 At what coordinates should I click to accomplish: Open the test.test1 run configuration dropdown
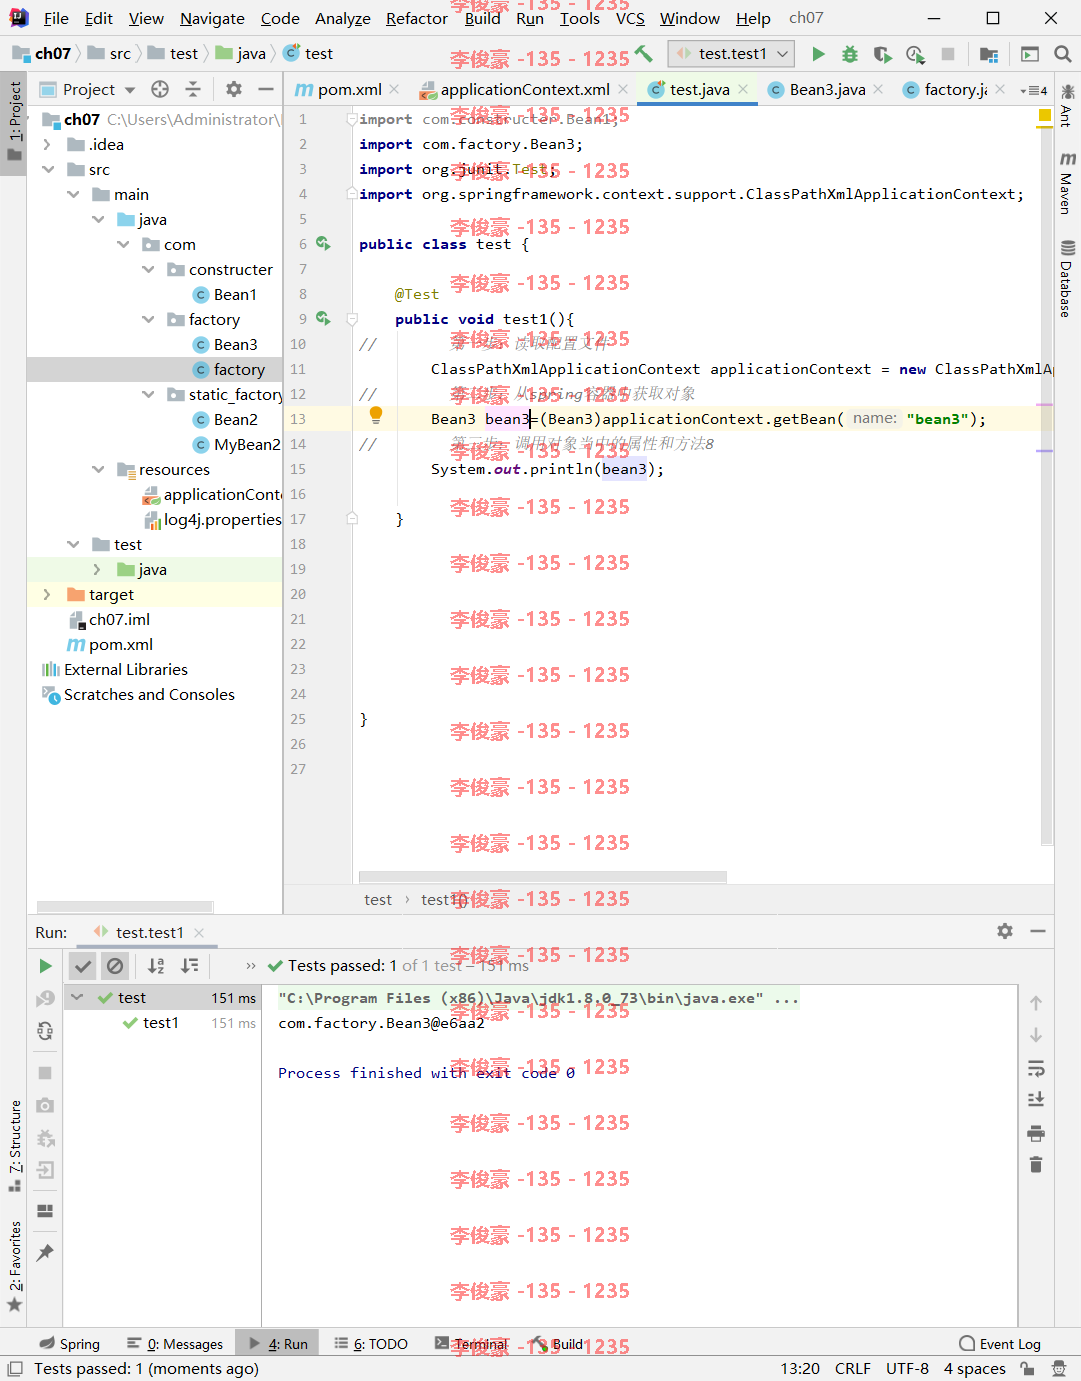(x=731, y=54)
